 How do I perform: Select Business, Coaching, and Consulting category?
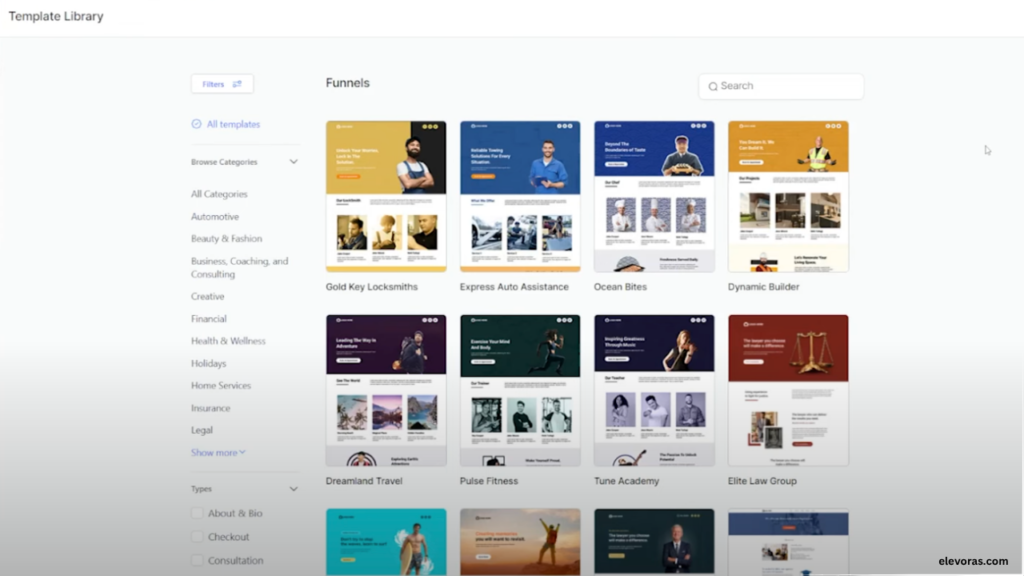239,268
